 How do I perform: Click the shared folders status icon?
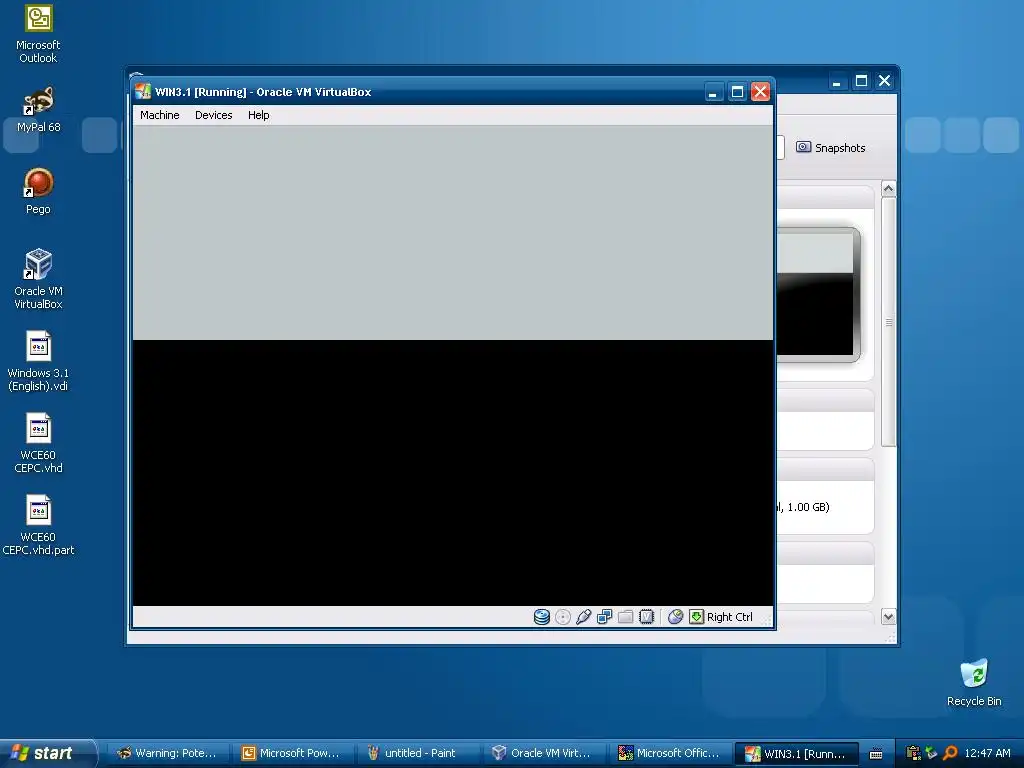point(625,616)
